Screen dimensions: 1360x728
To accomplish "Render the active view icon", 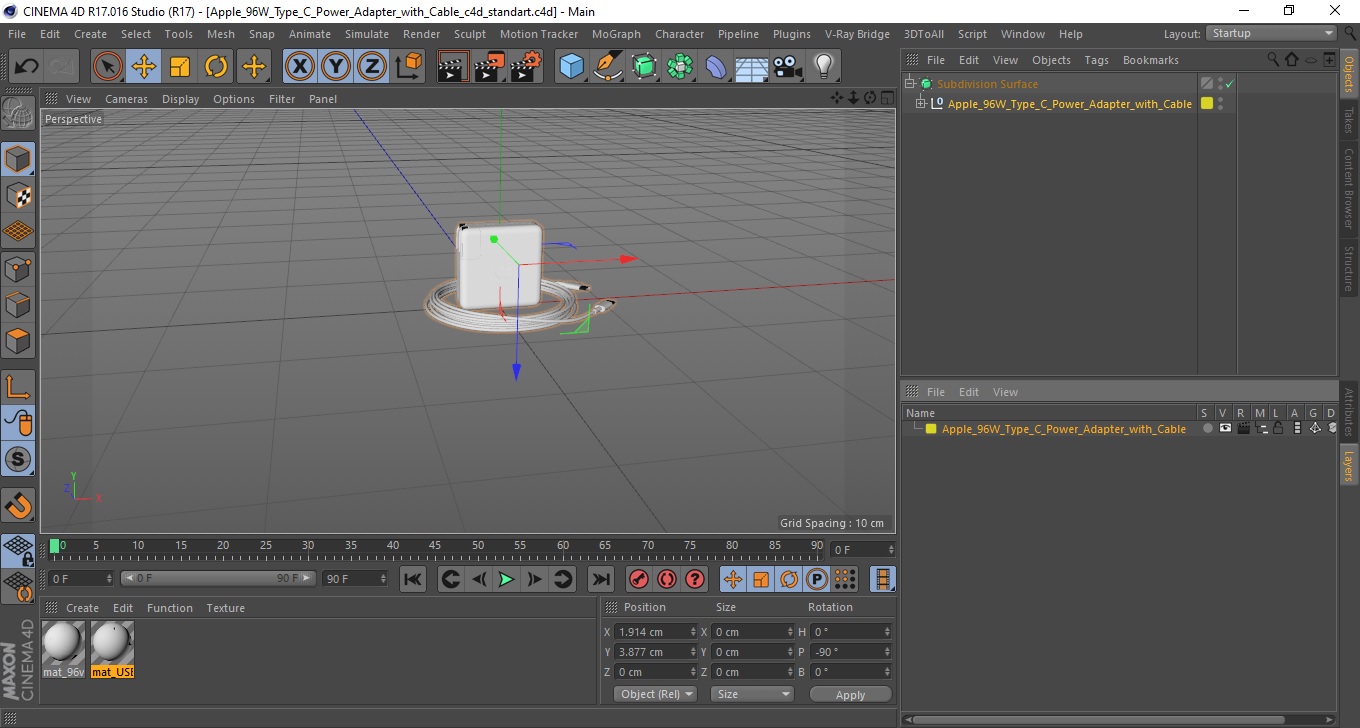I will 453,67.
